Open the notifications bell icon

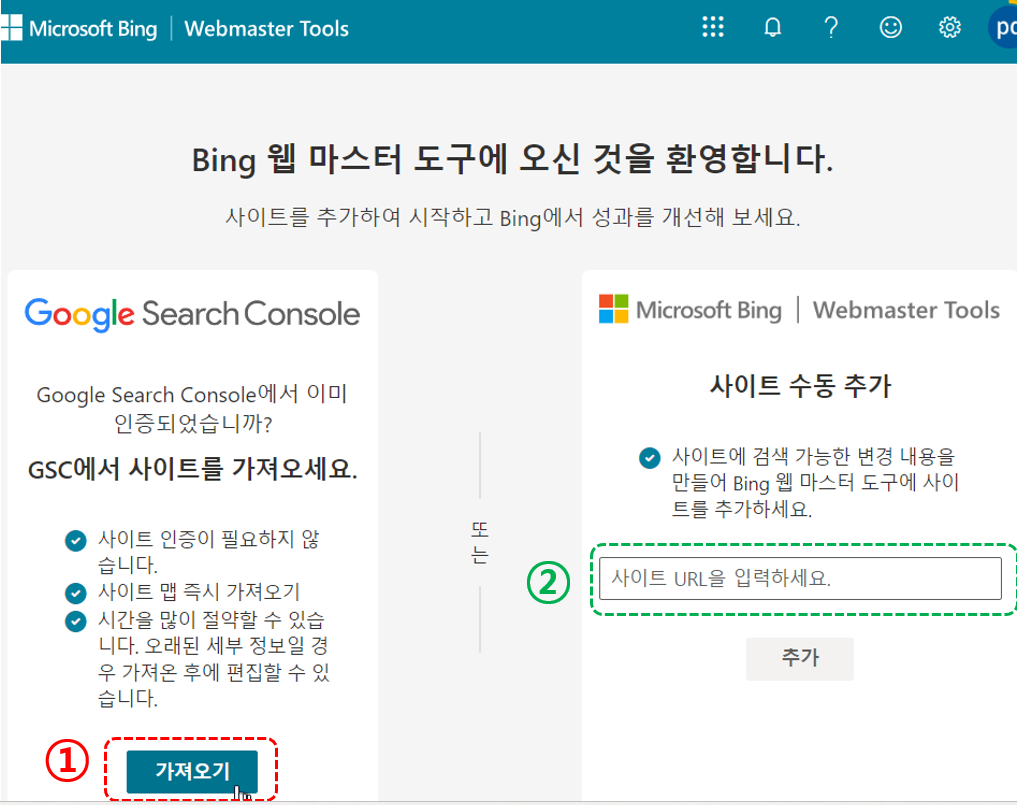click(x=772, y=27)
